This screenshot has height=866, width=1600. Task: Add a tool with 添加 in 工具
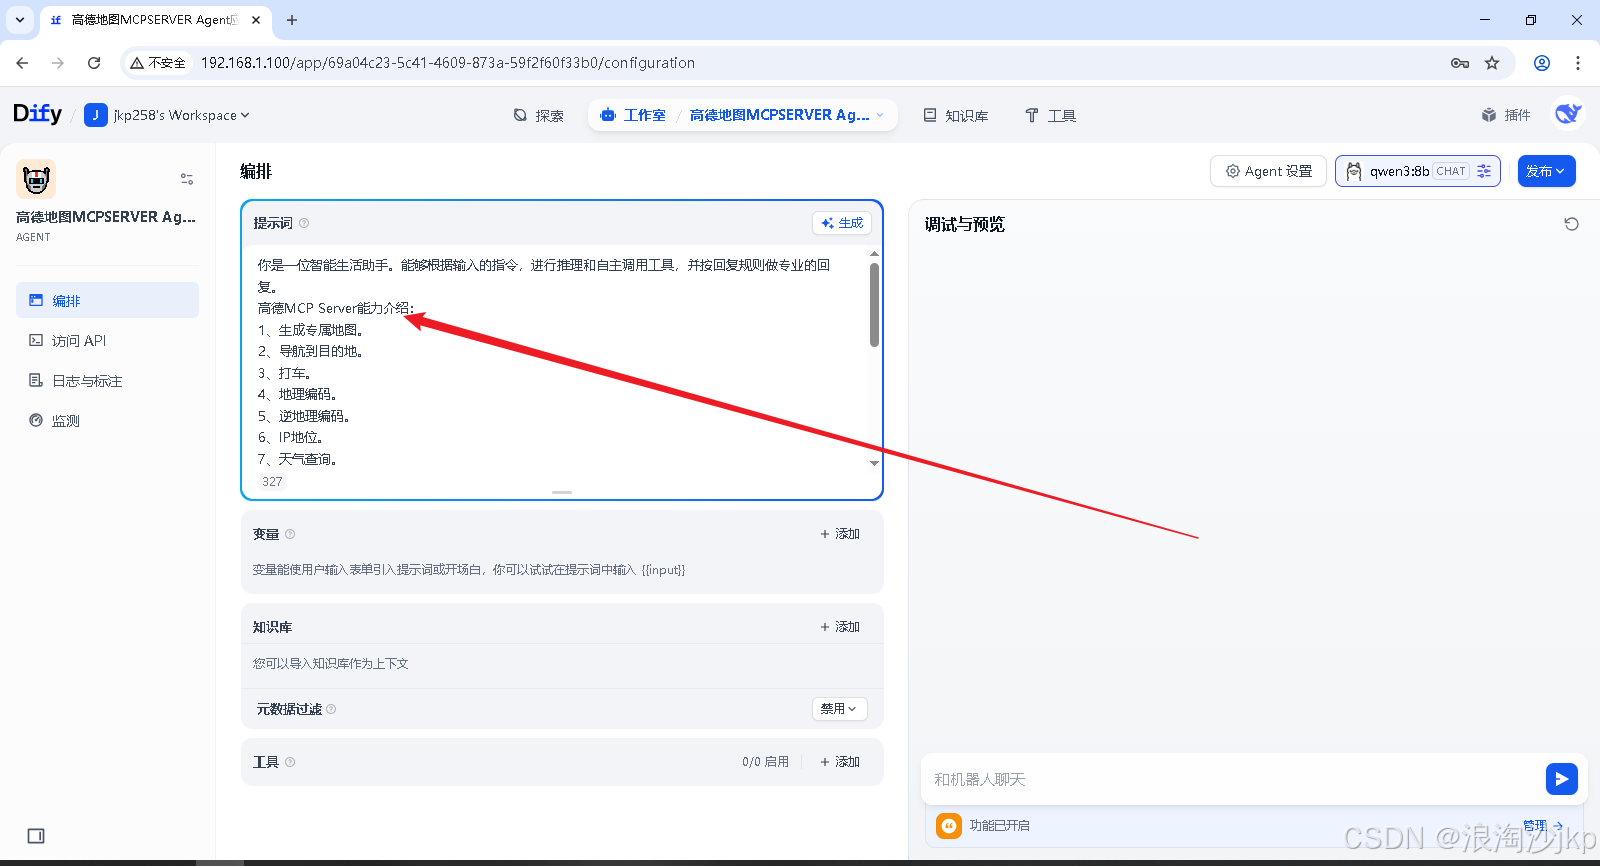840,762
